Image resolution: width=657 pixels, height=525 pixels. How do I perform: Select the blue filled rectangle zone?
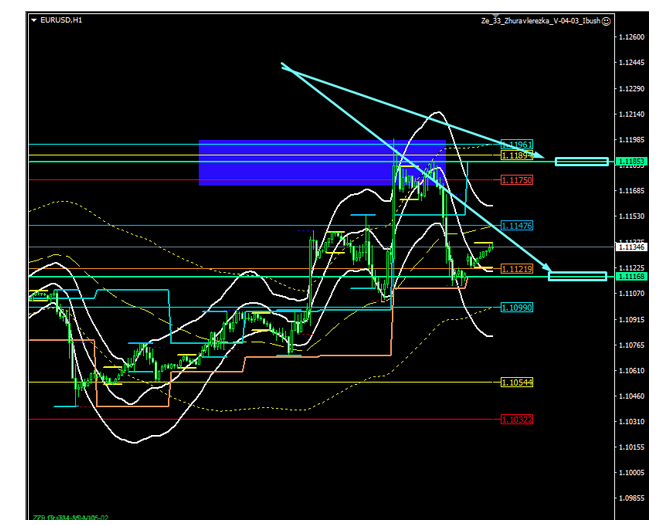pos(321,162)
